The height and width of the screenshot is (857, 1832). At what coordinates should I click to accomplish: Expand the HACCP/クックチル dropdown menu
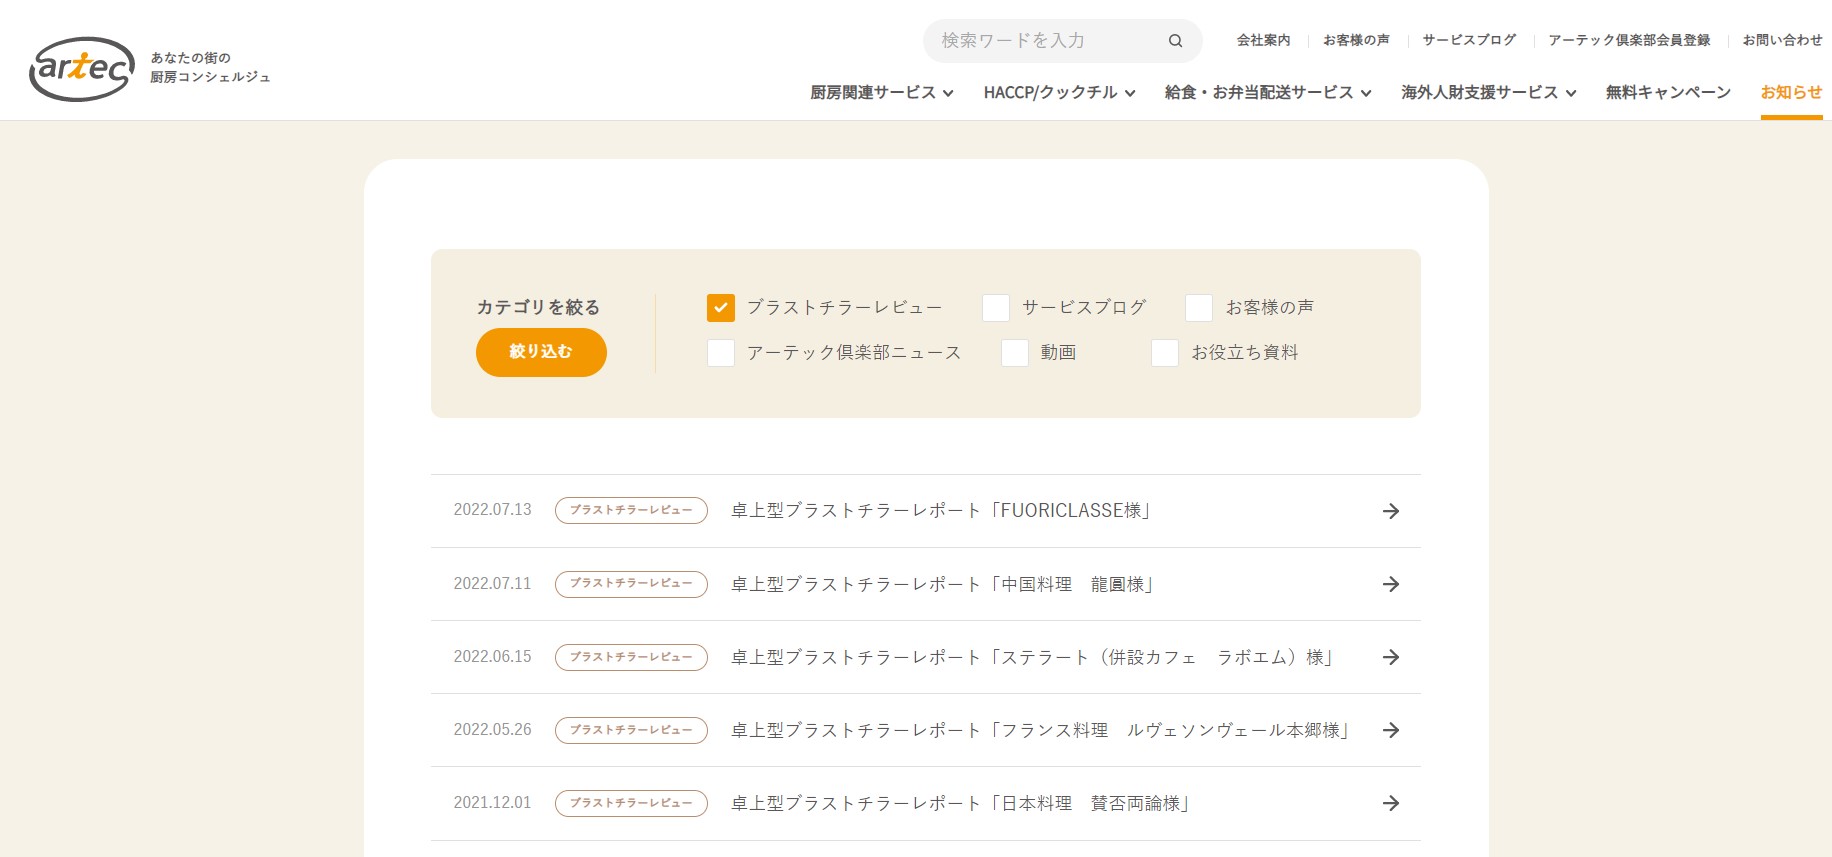(1059, 92)
